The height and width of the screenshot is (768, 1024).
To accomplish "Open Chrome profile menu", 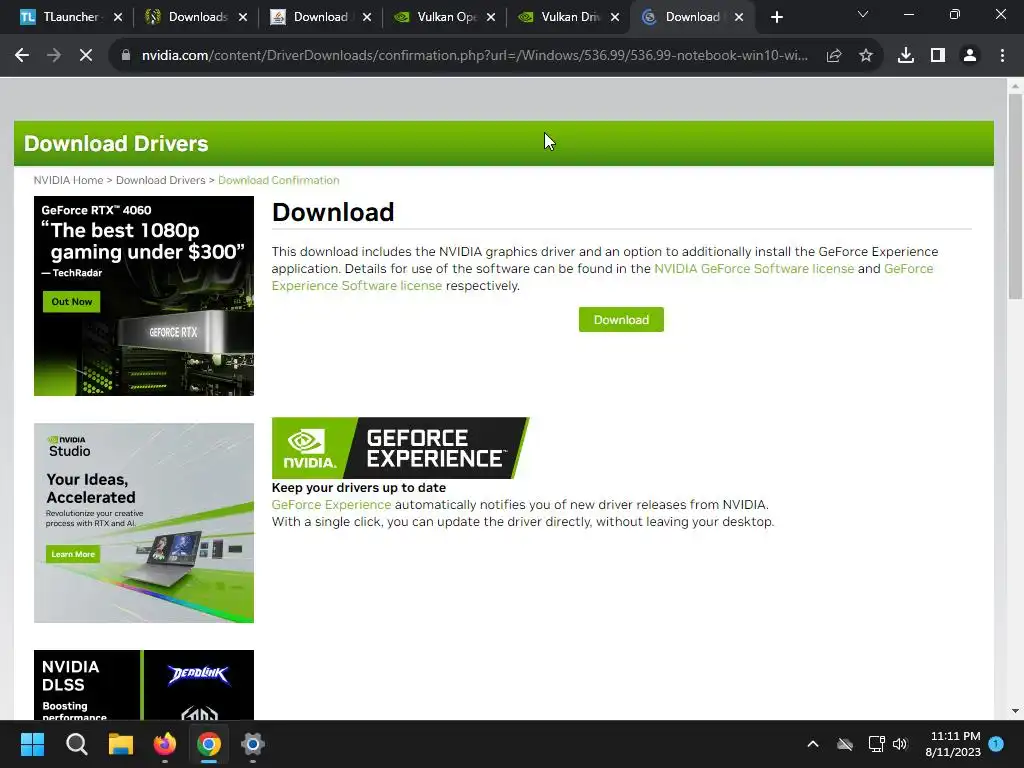I will [x=970, y=56].
